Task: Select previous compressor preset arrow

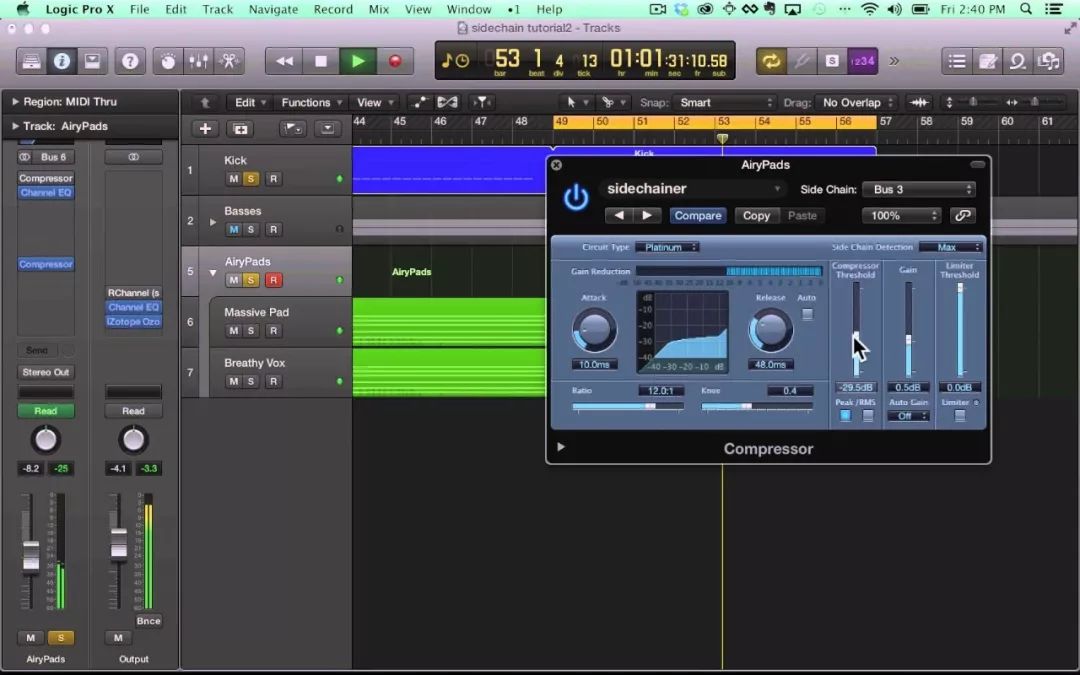Action: 619,216
